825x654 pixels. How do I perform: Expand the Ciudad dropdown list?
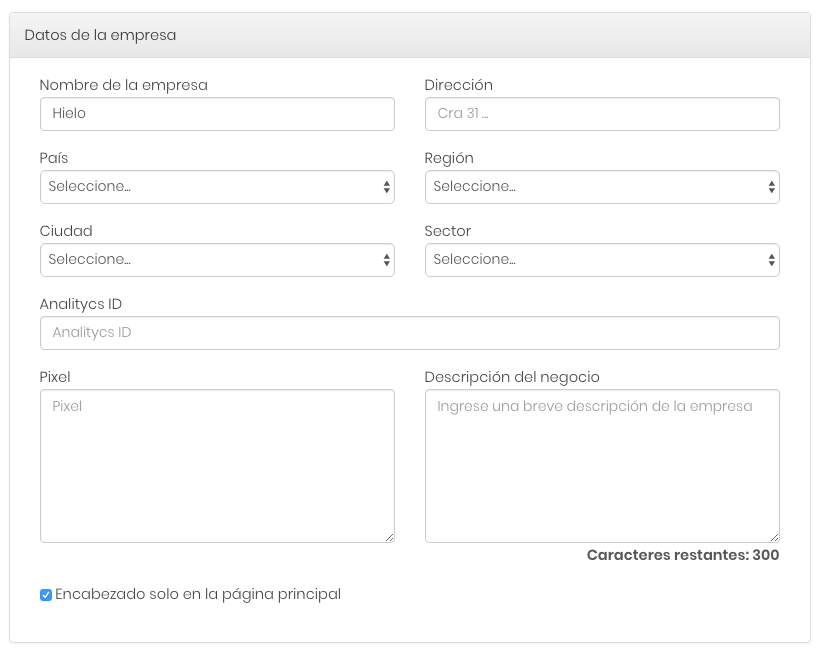[217, 260]
